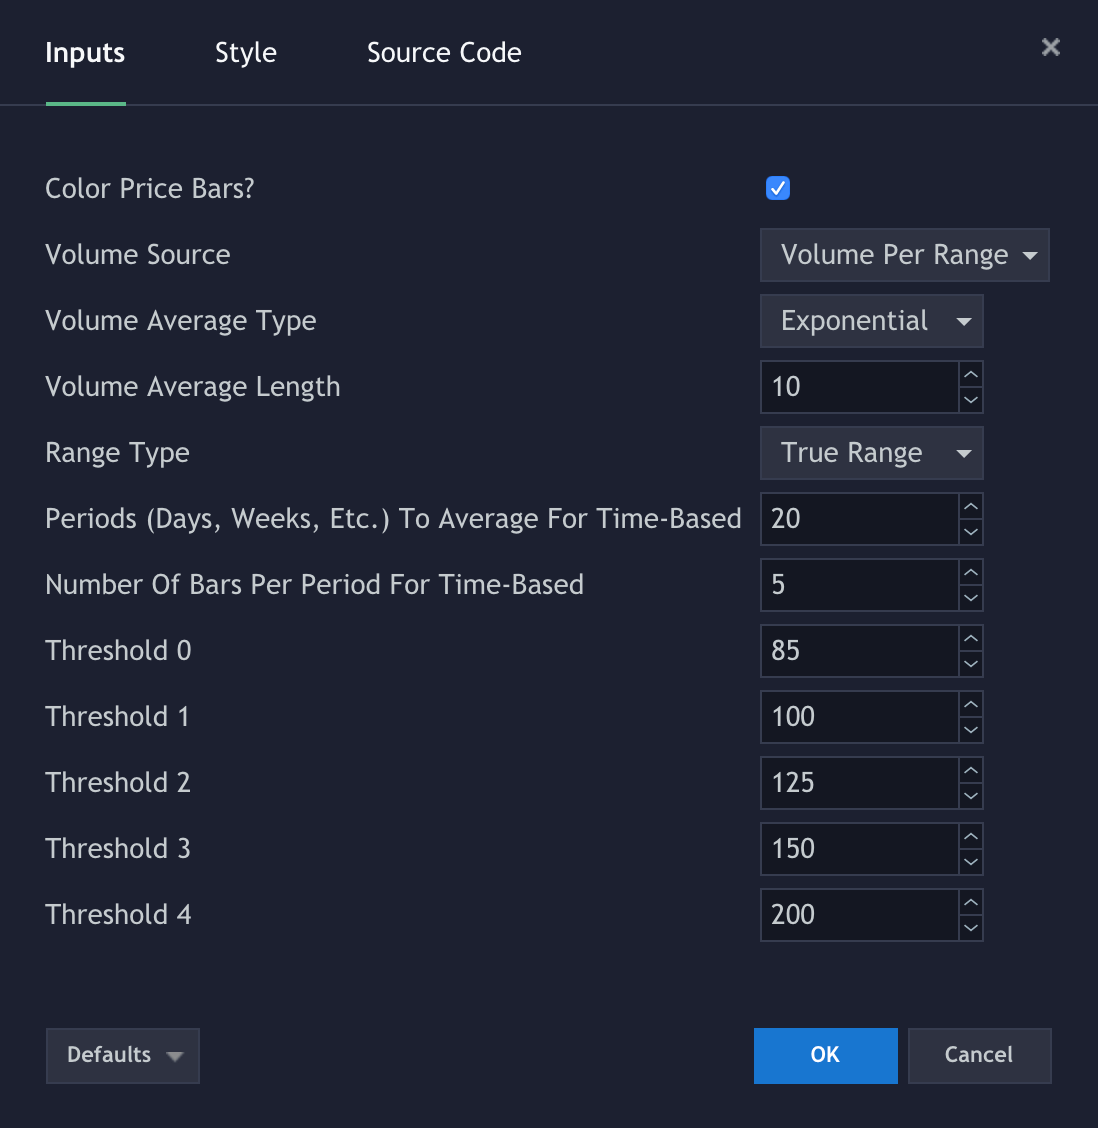Image resolution: width=1098 pixels, height=1128 pixels.
Task: Open the Volume Source dropdown
Action: [x=904, y=255]
